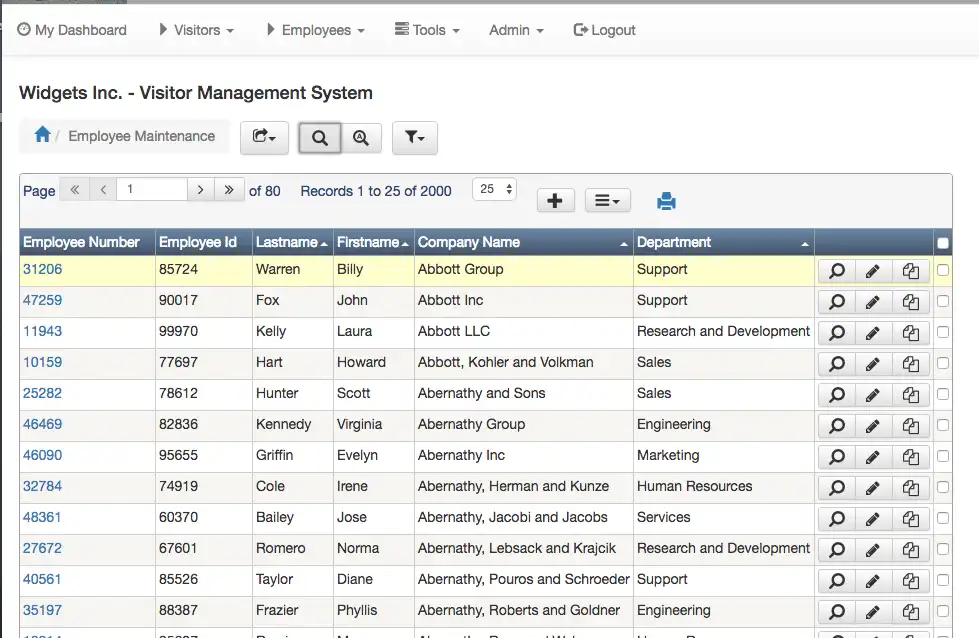Go to the next page arrow
979x638 pixels.
click(201, 190)
